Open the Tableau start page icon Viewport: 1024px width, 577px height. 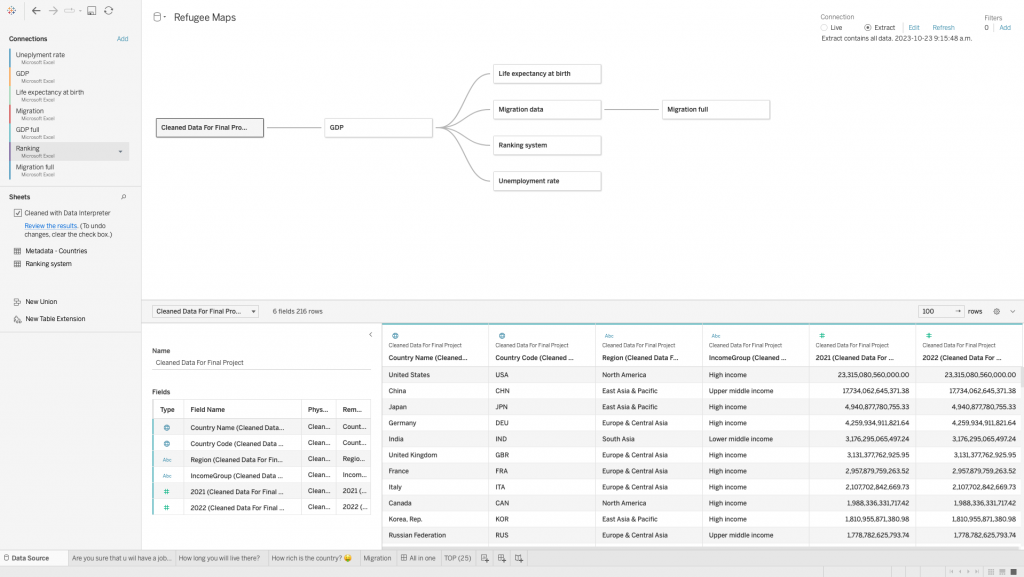coord(11,10)
